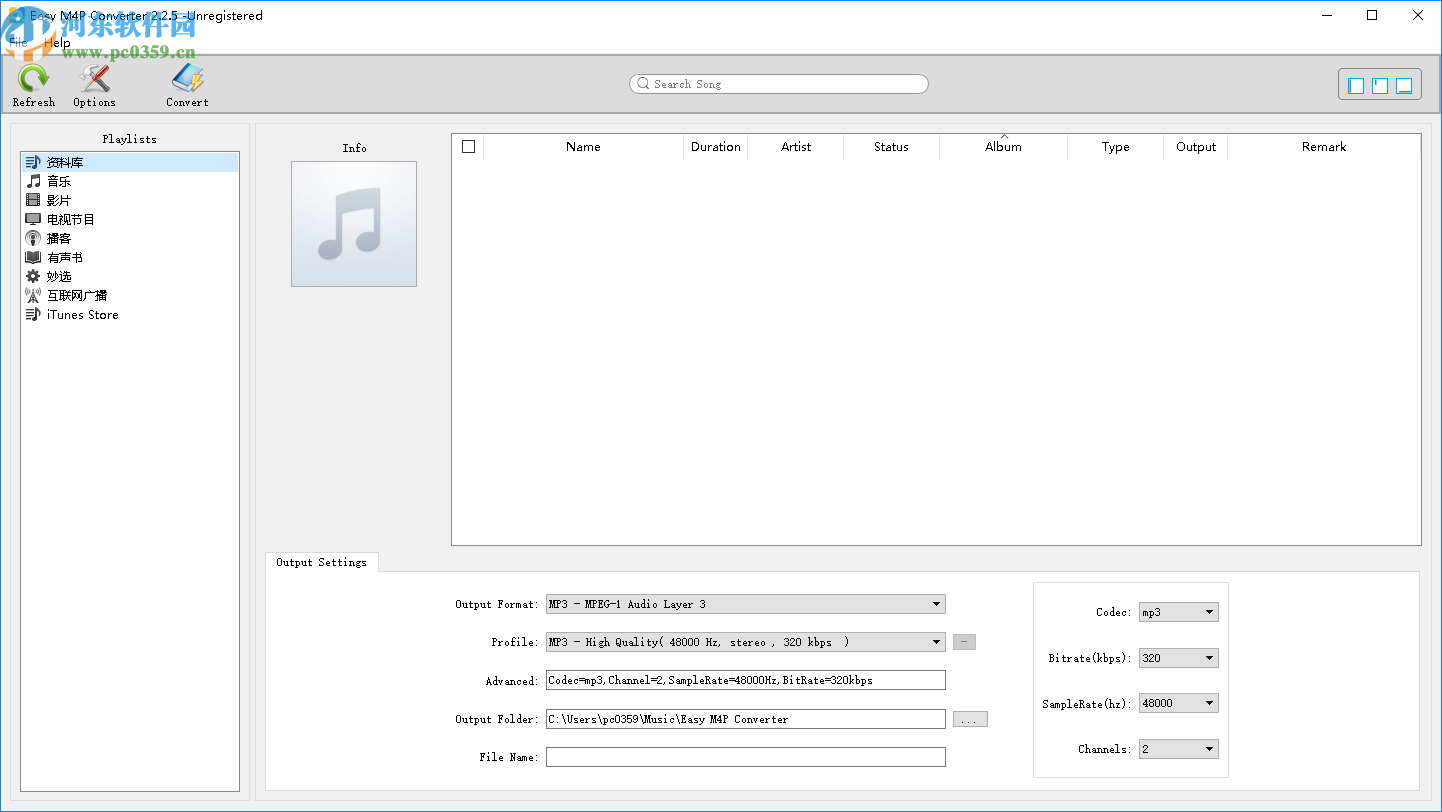Select the iTunes Store playlist

pyautogui.click(x=82, y=314)
